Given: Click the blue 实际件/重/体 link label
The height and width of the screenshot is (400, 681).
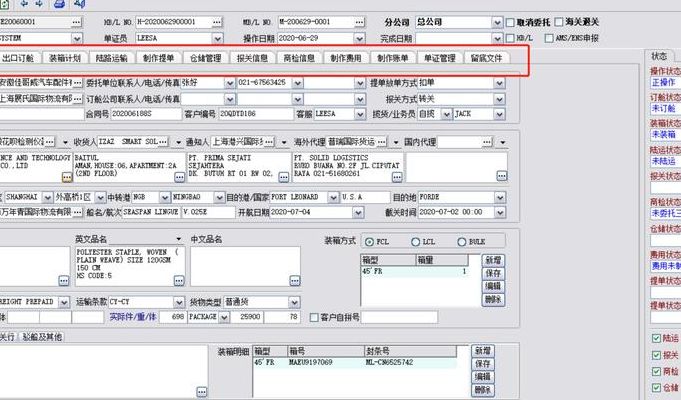Looking at the screenshot, I should click(x=133, y=317).
